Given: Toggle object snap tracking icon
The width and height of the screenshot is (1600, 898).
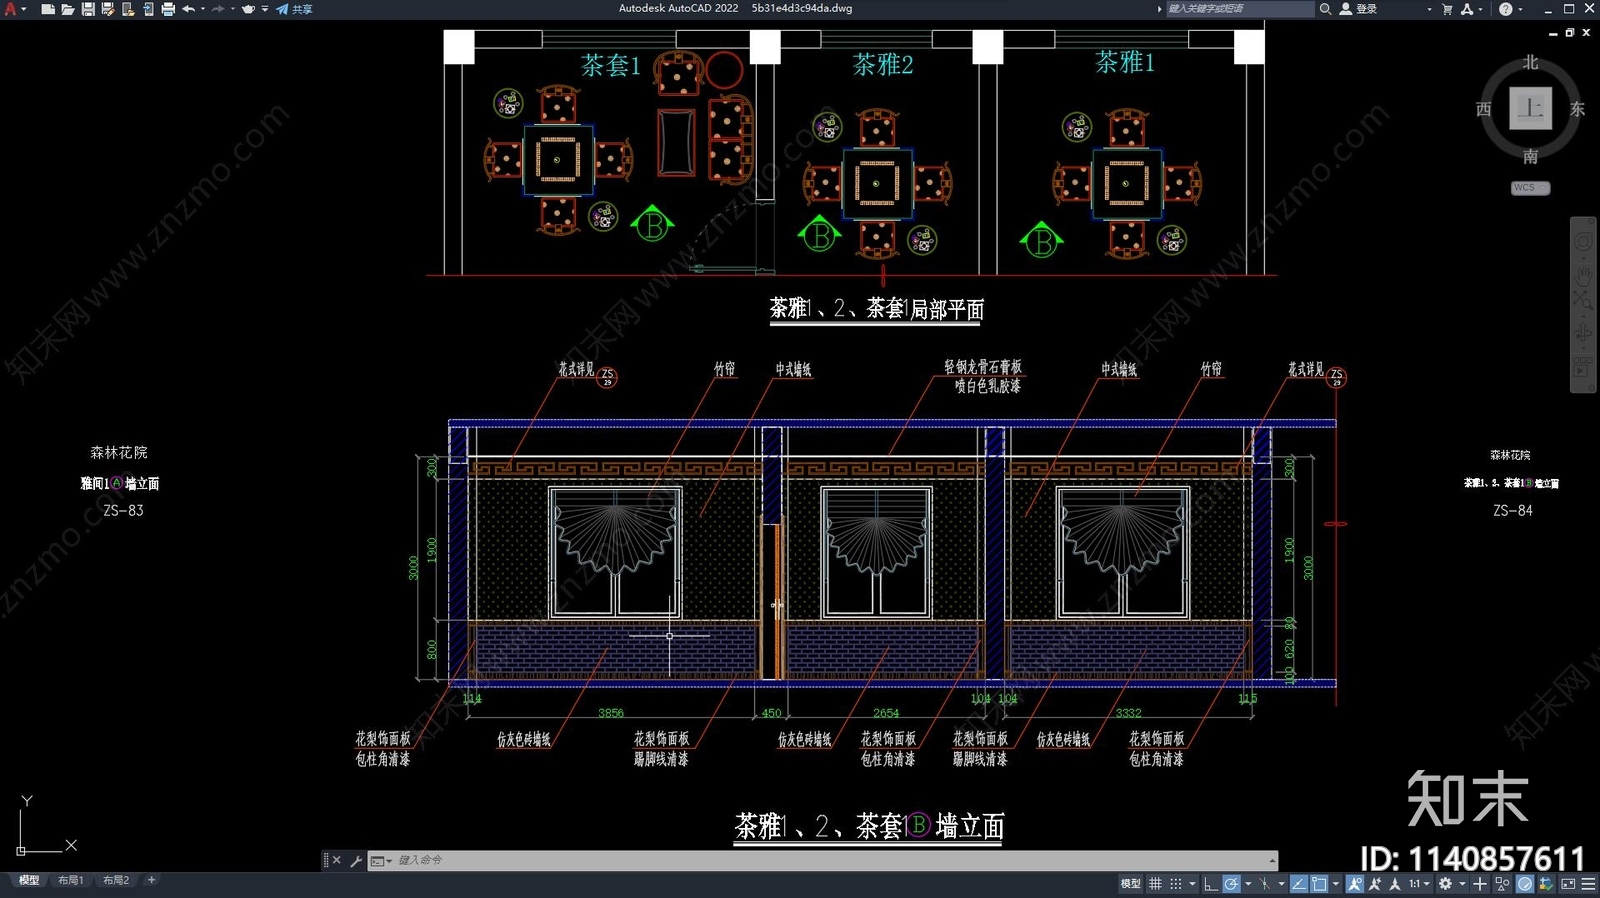Looking at the screenshot, I should click(1299, 884).
